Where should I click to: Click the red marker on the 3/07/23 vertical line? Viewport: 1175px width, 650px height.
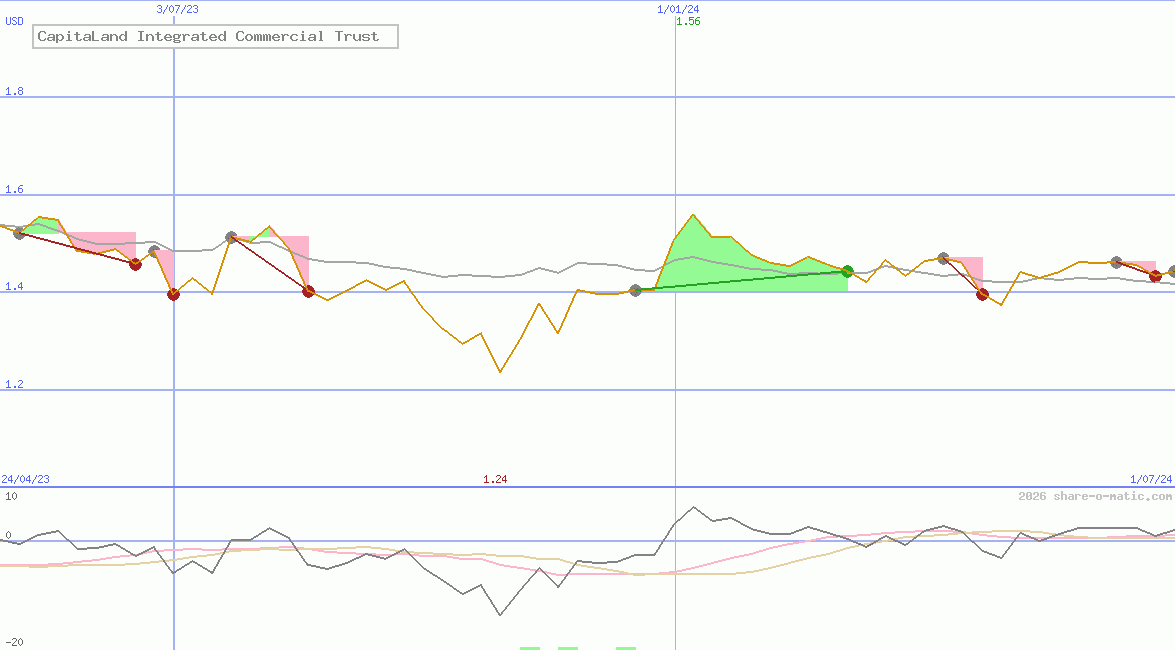click(x=173, y=294)
